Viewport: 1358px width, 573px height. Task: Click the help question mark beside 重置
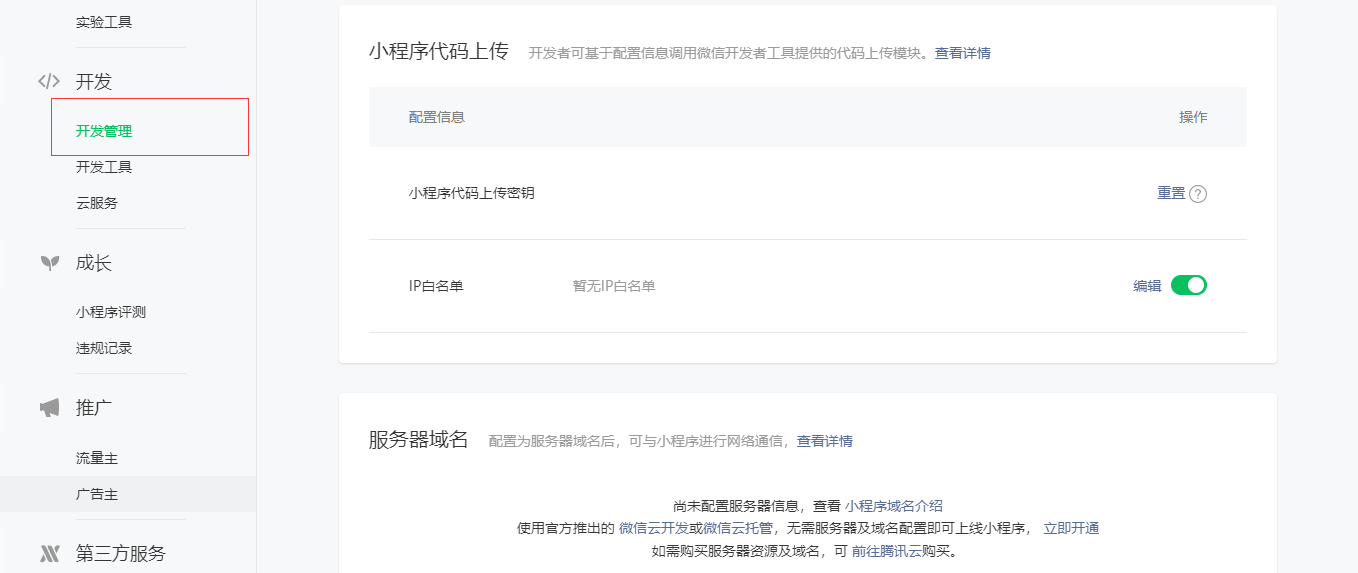pyautogui.click(x=1198, y=194)
